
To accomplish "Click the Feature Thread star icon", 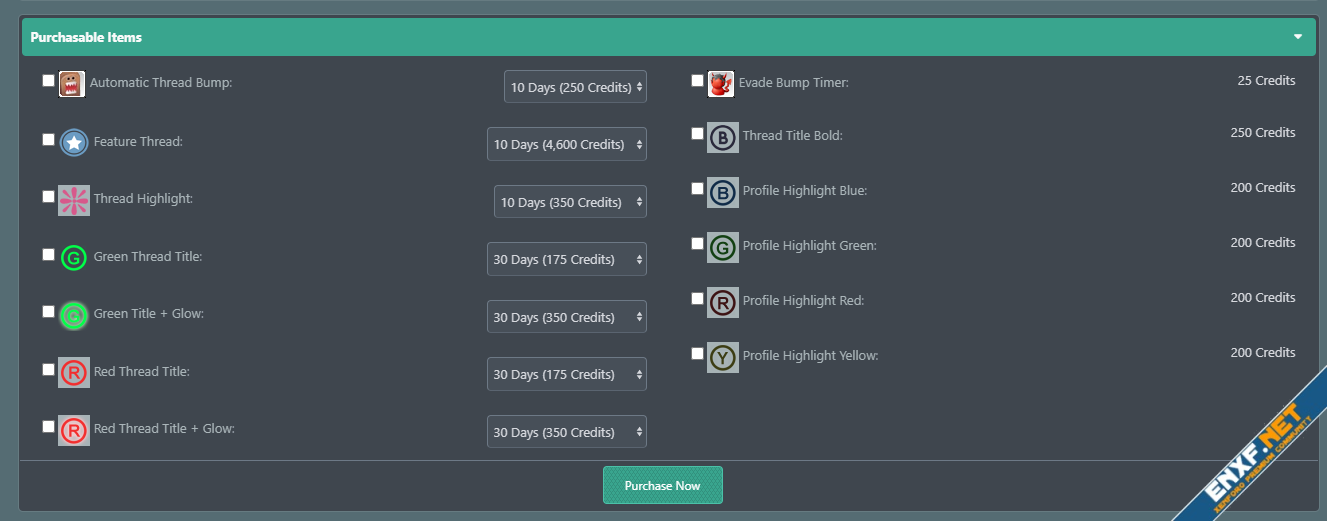I will tap(74, 143).
